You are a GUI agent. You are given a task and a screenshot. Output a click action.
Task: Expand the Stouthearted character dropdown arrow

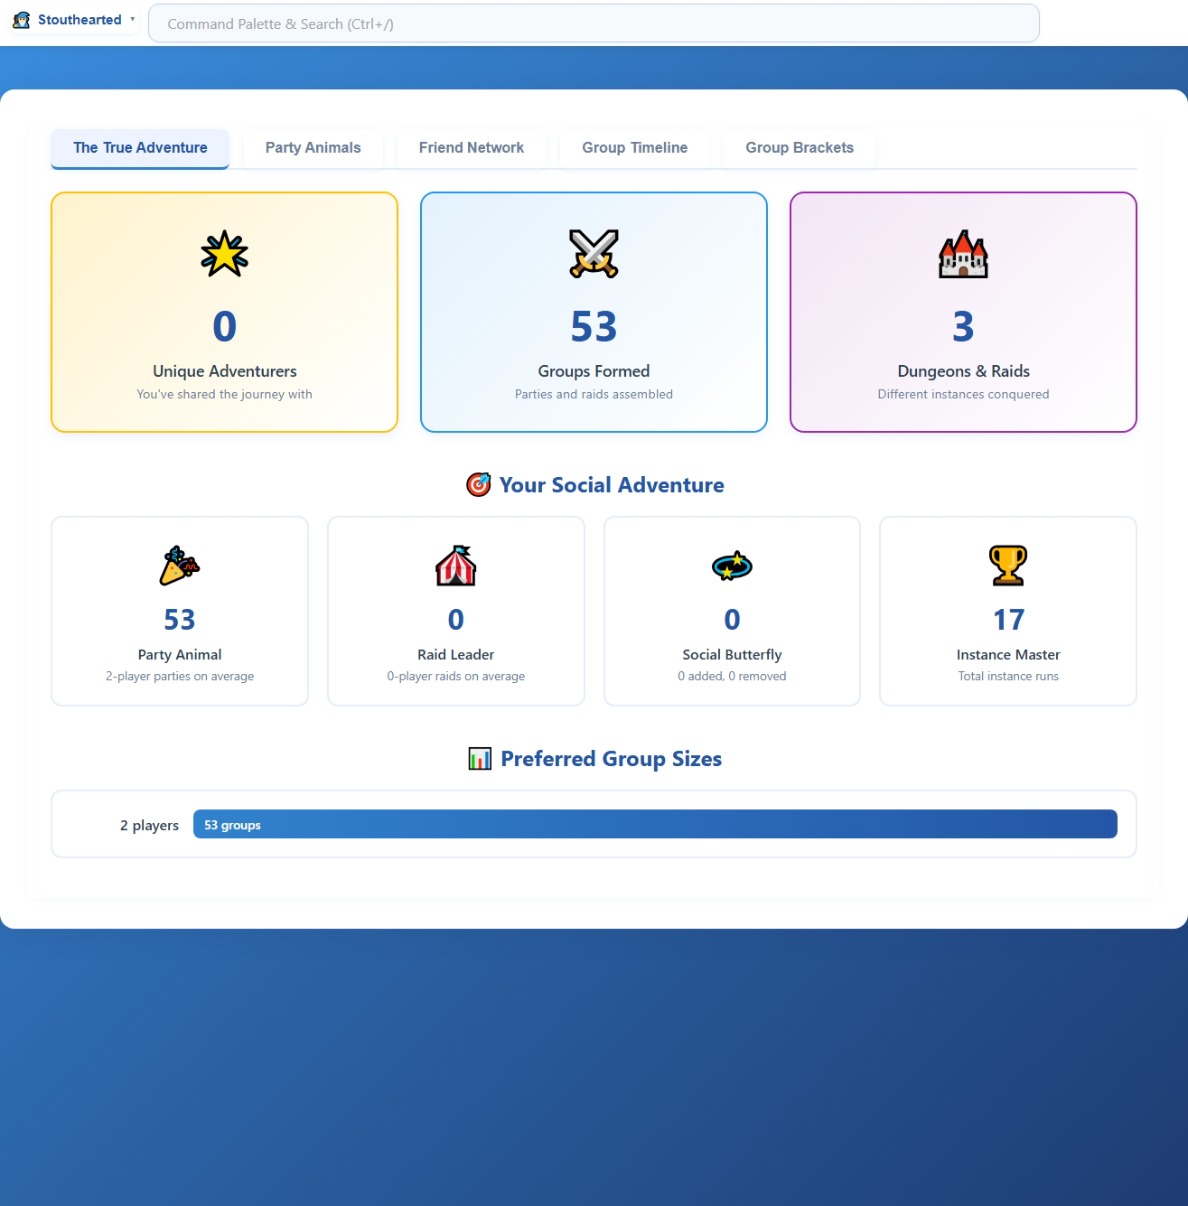(x=132, y=20)
